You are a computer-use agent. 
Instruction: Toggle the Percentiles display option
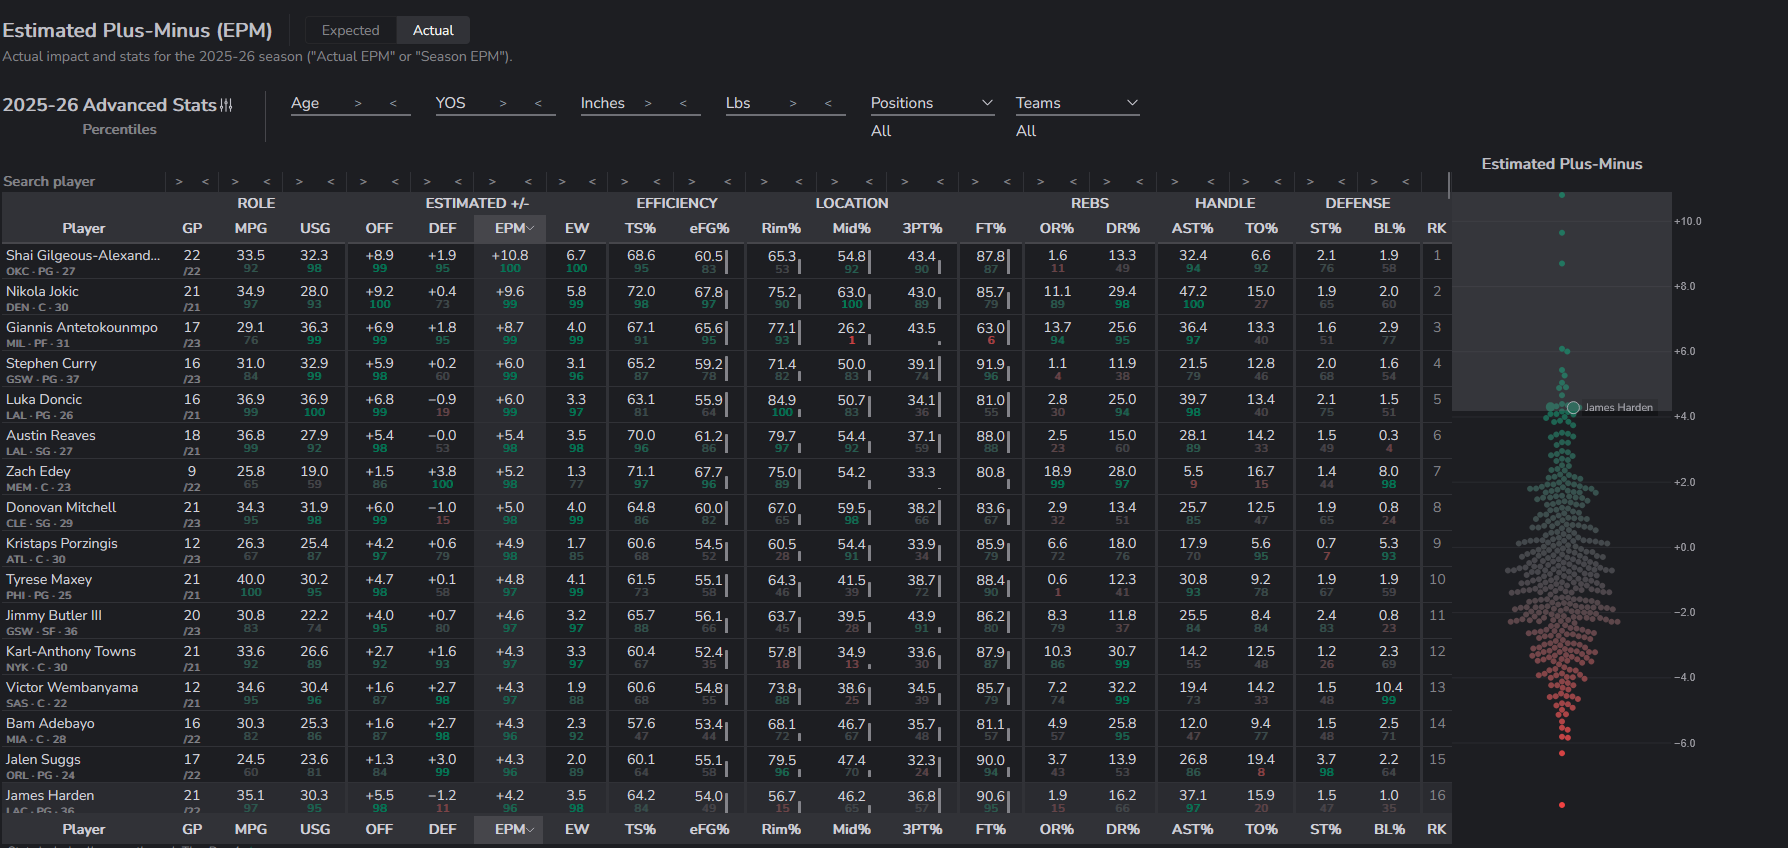[x=119, y=129]
